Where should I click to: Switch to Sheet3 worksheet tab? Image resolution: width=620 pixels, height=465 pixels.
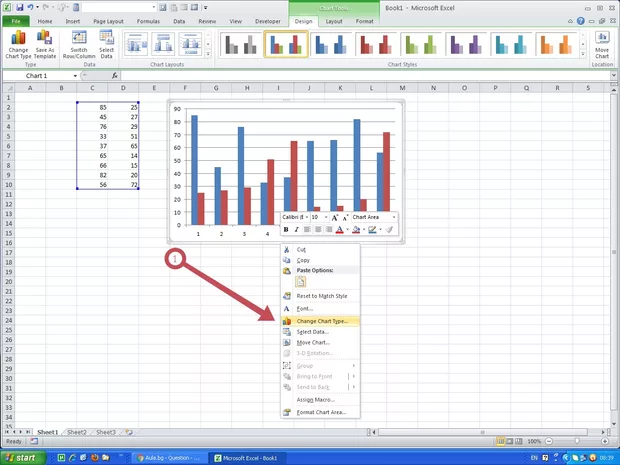pyautogui.click(x=106, y=432)
